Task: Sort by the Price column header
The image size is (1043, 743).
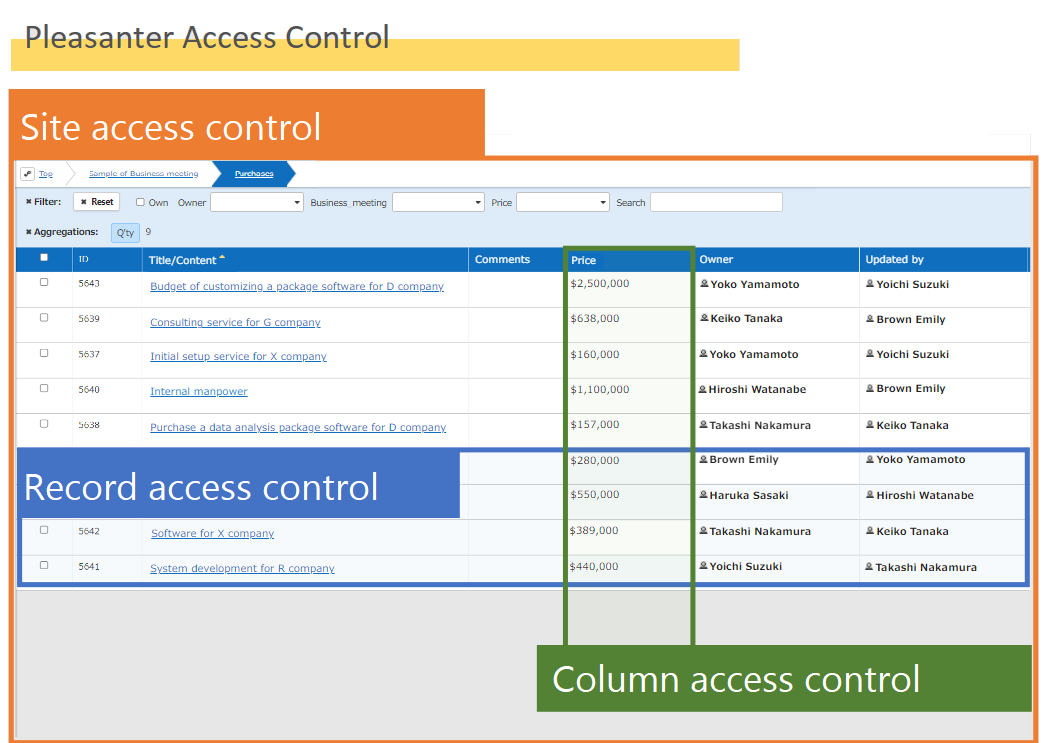Action: pos(583,260)
